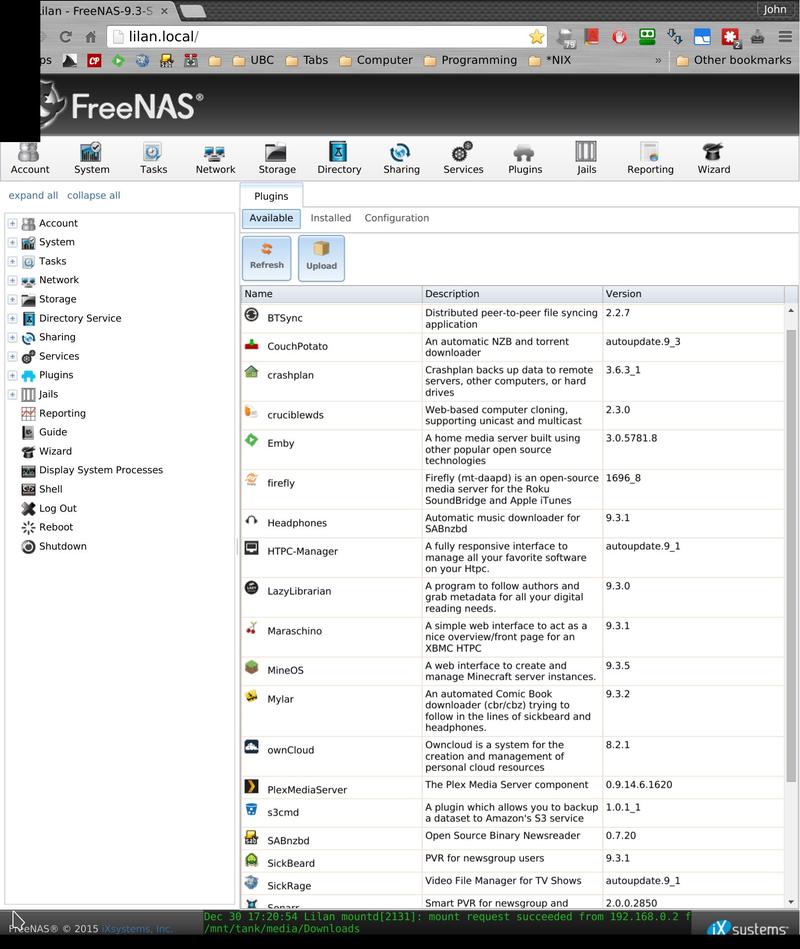
Task: Select the LazyLibrarian plugin name
Action: pyautogui.click(x=299, y=591)
